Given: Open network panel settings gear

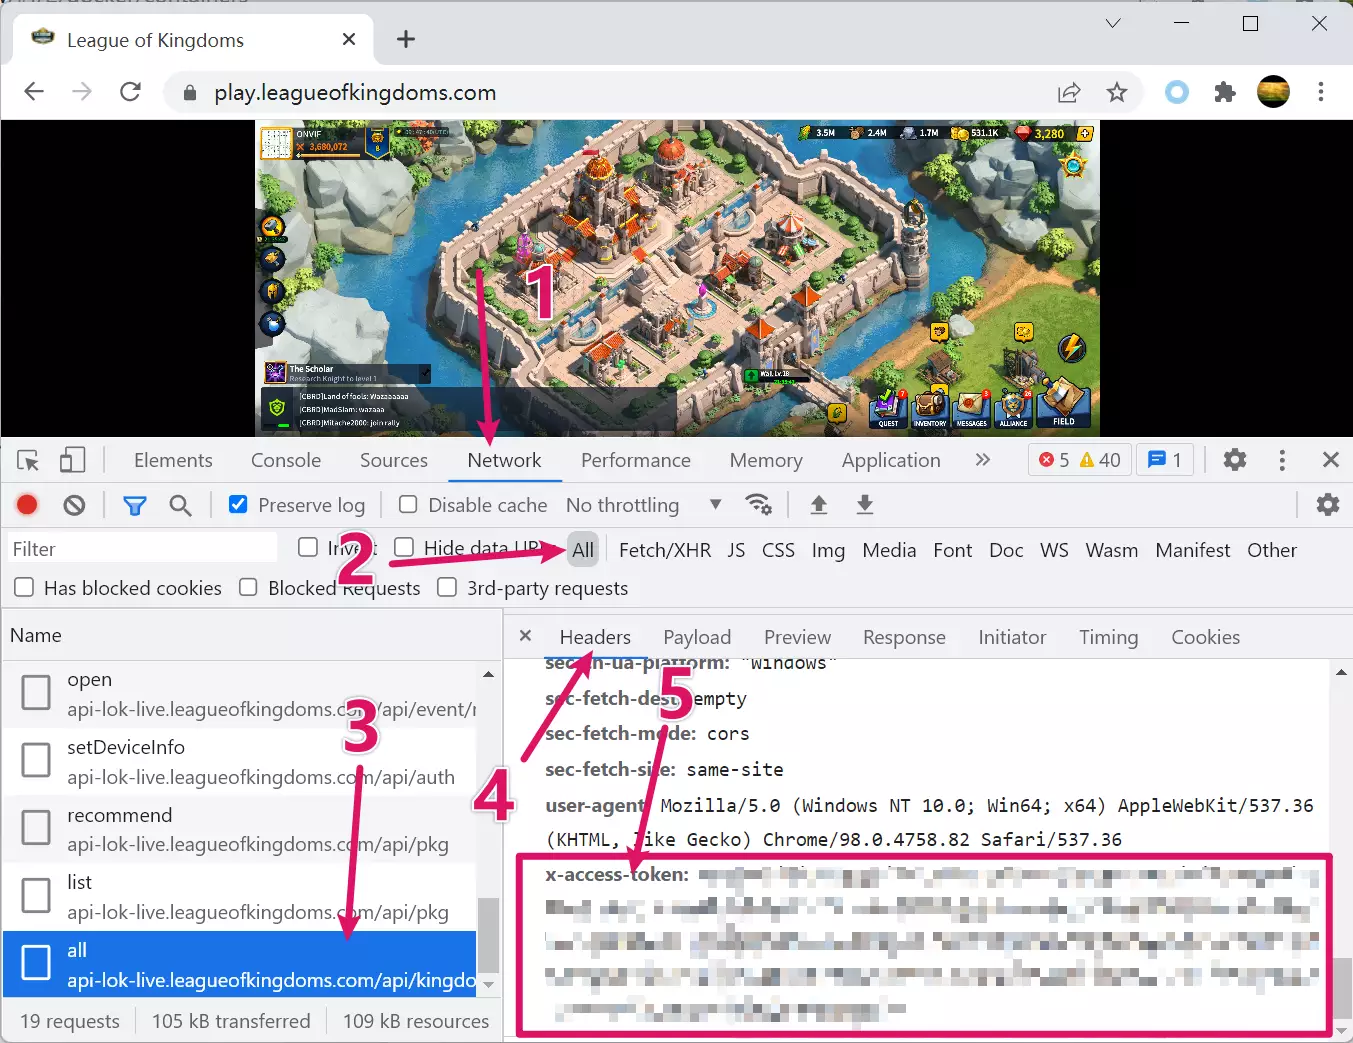Looking at the screenshot, I should 1327,505.
